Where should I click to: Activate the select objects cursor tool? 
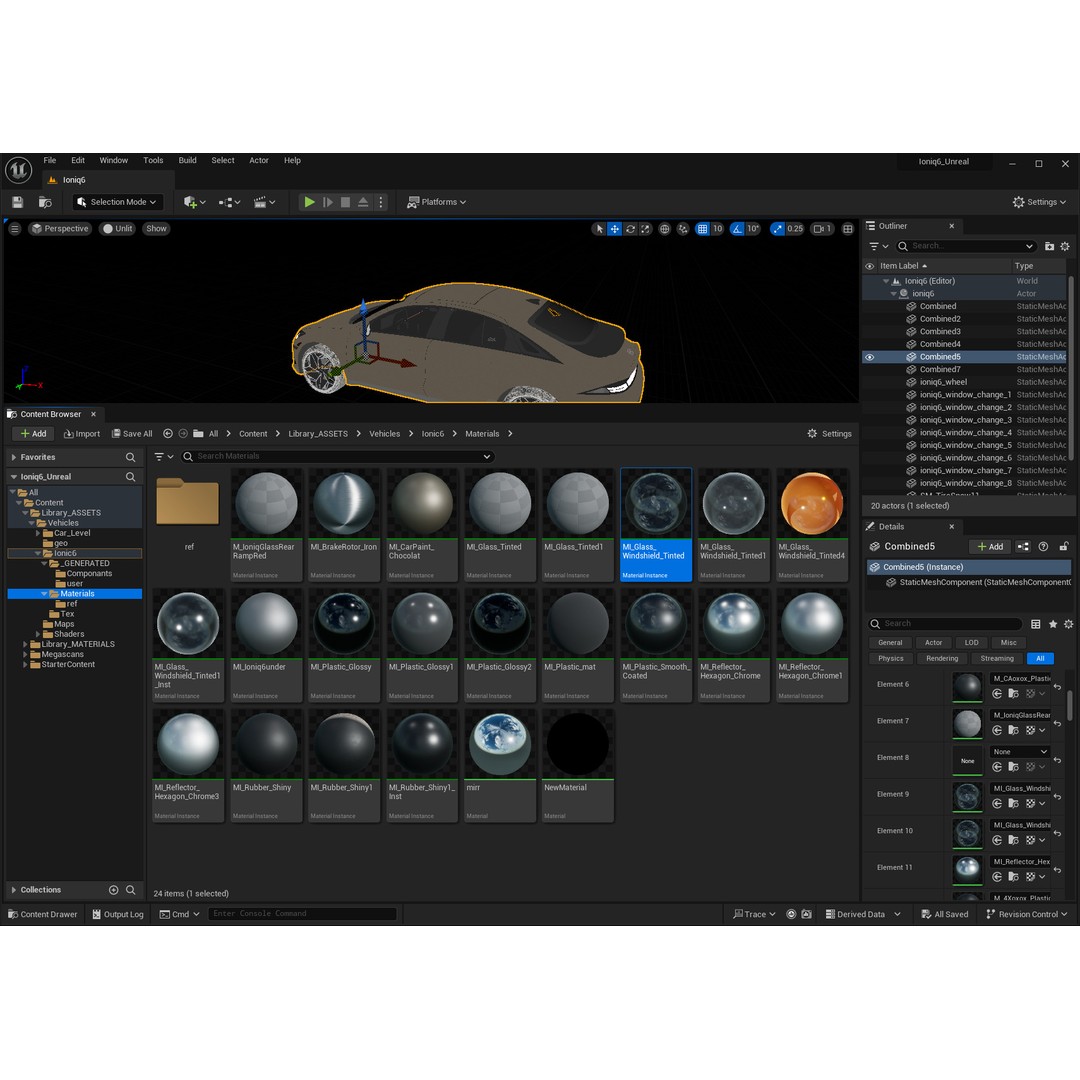599,229
